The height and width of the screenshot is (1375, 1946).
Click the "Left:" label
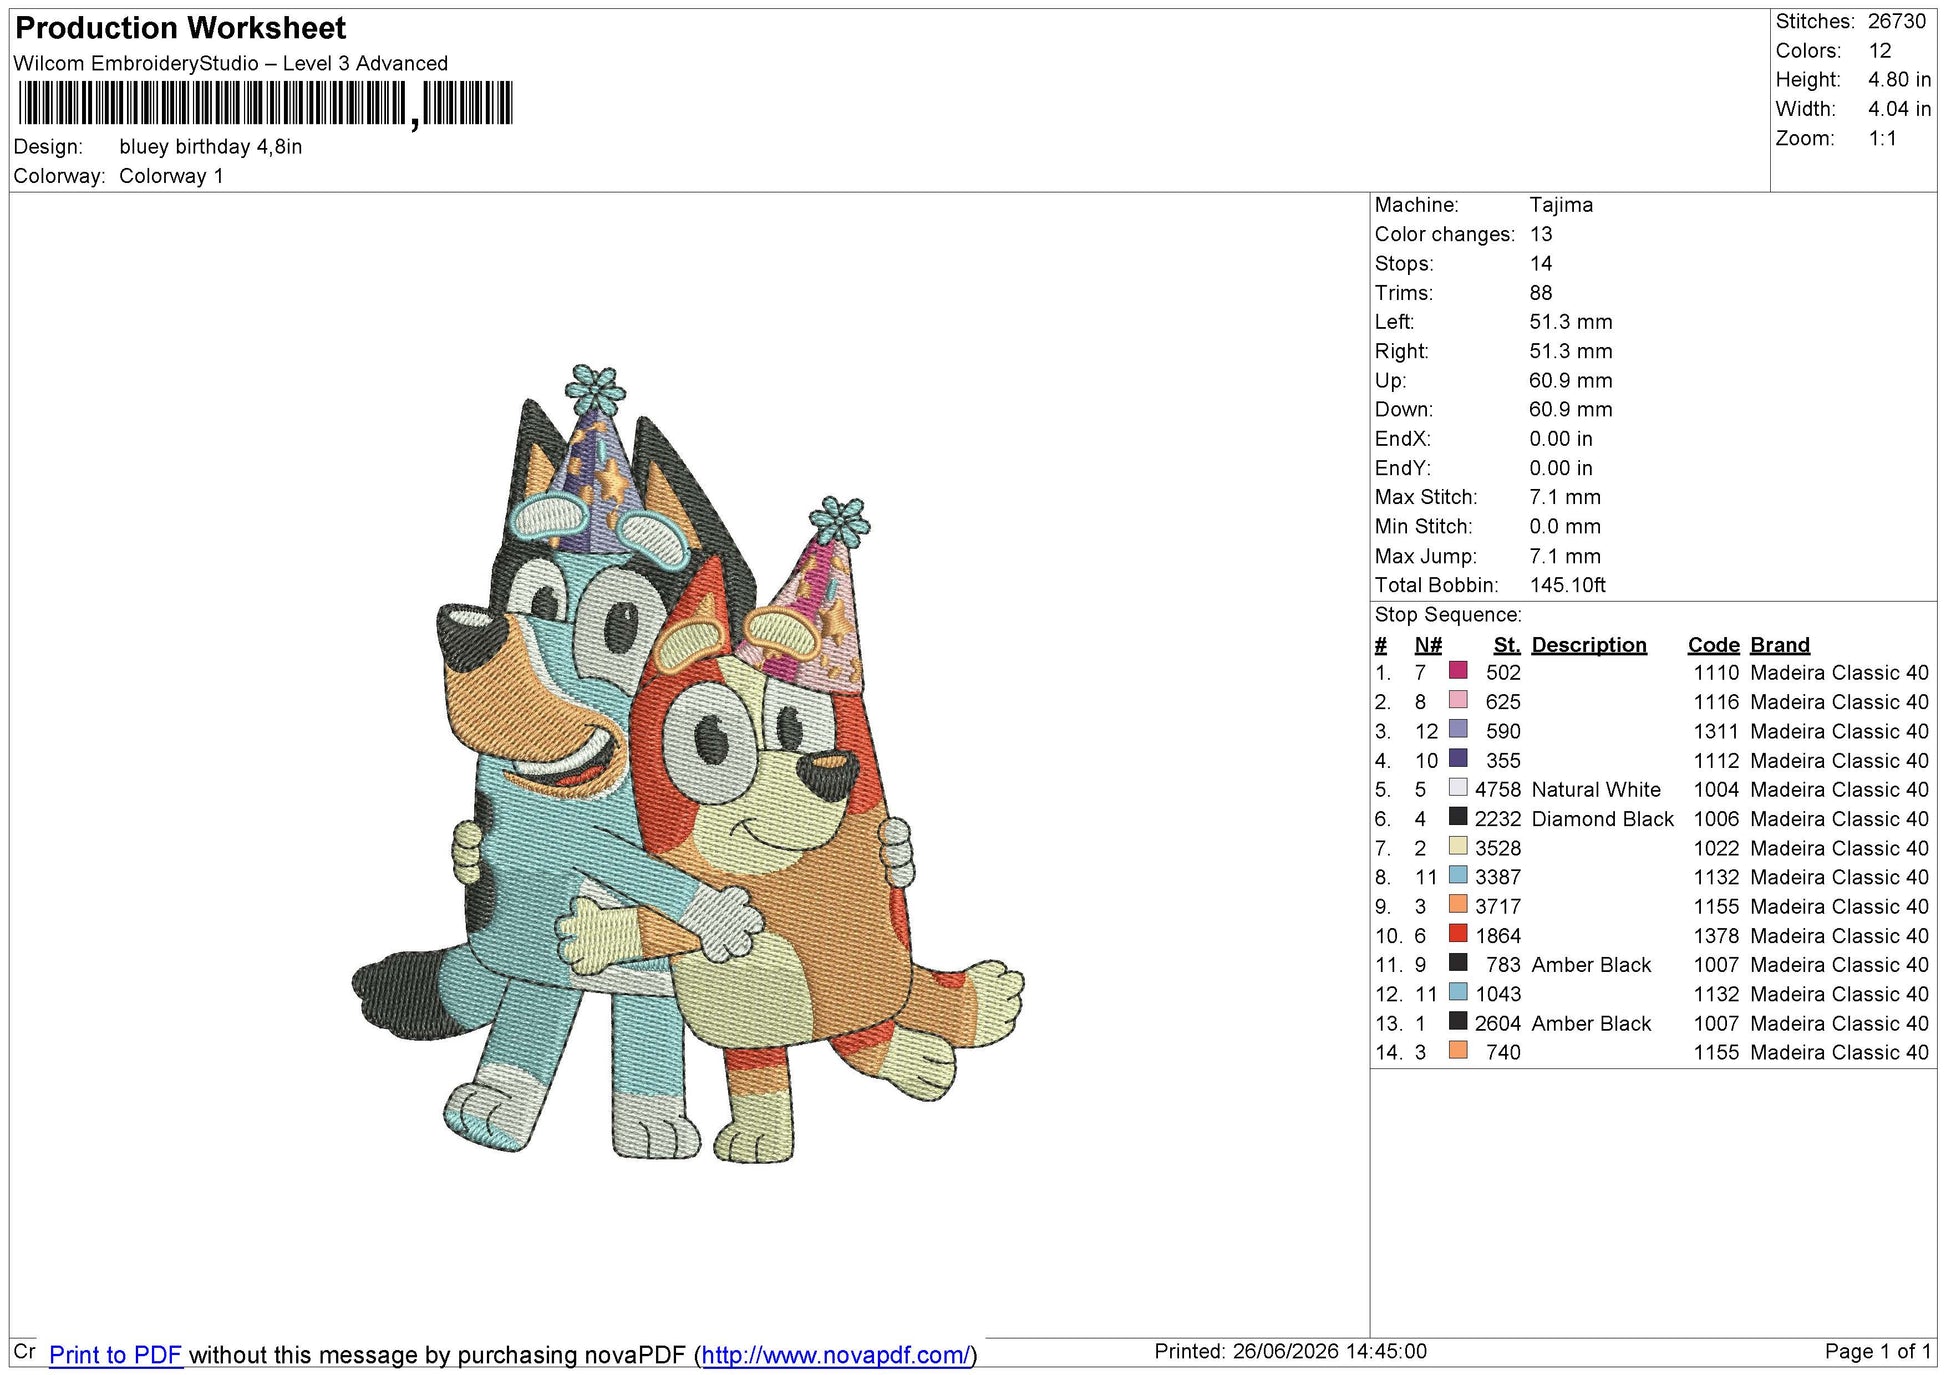(1395, 322)
